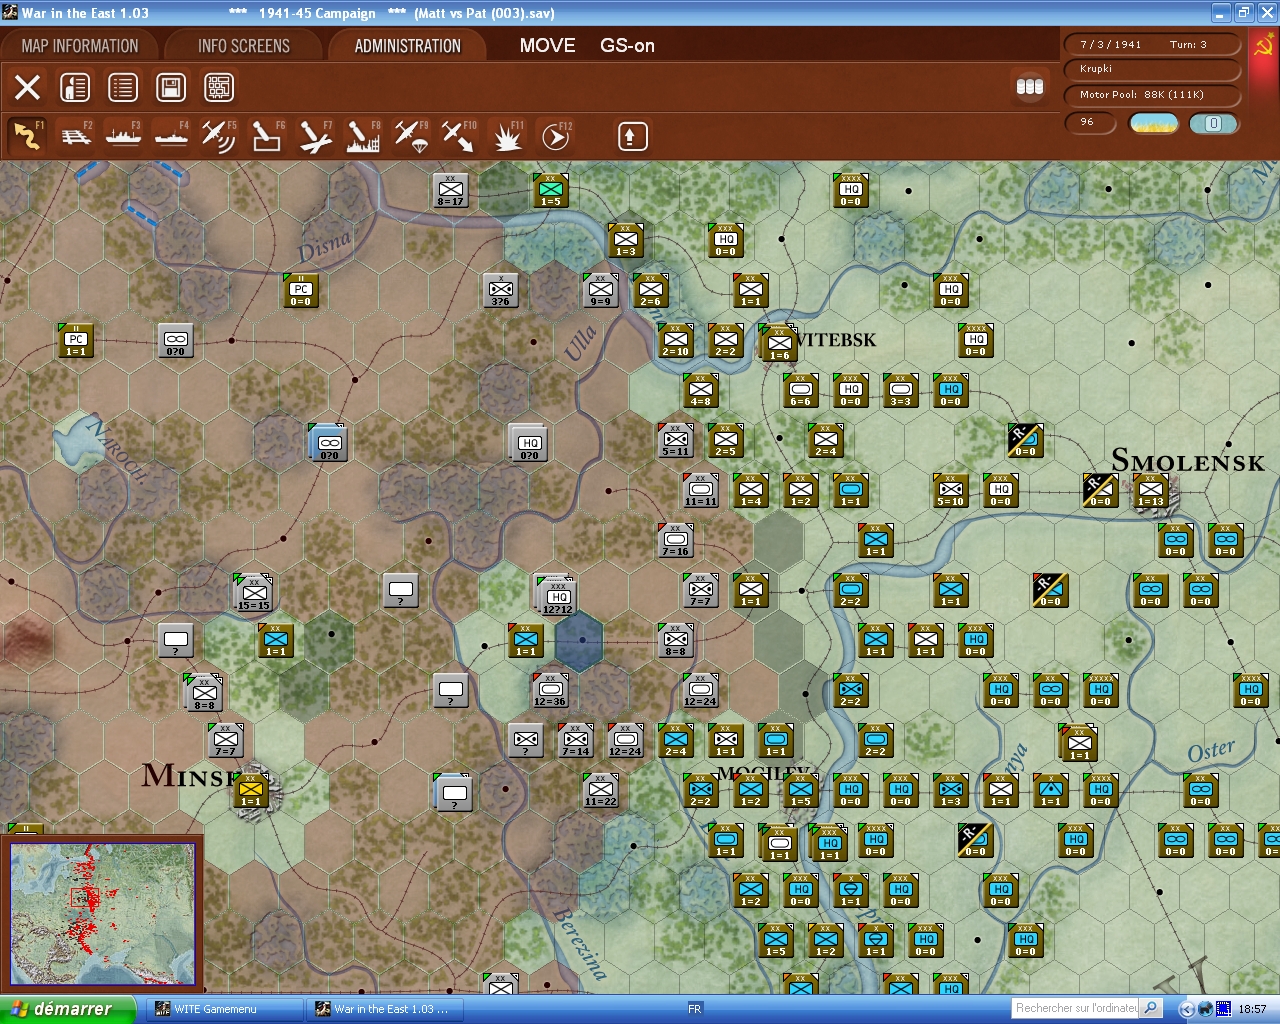Select the yellow unit at Minsk

(x=250, y=790)
